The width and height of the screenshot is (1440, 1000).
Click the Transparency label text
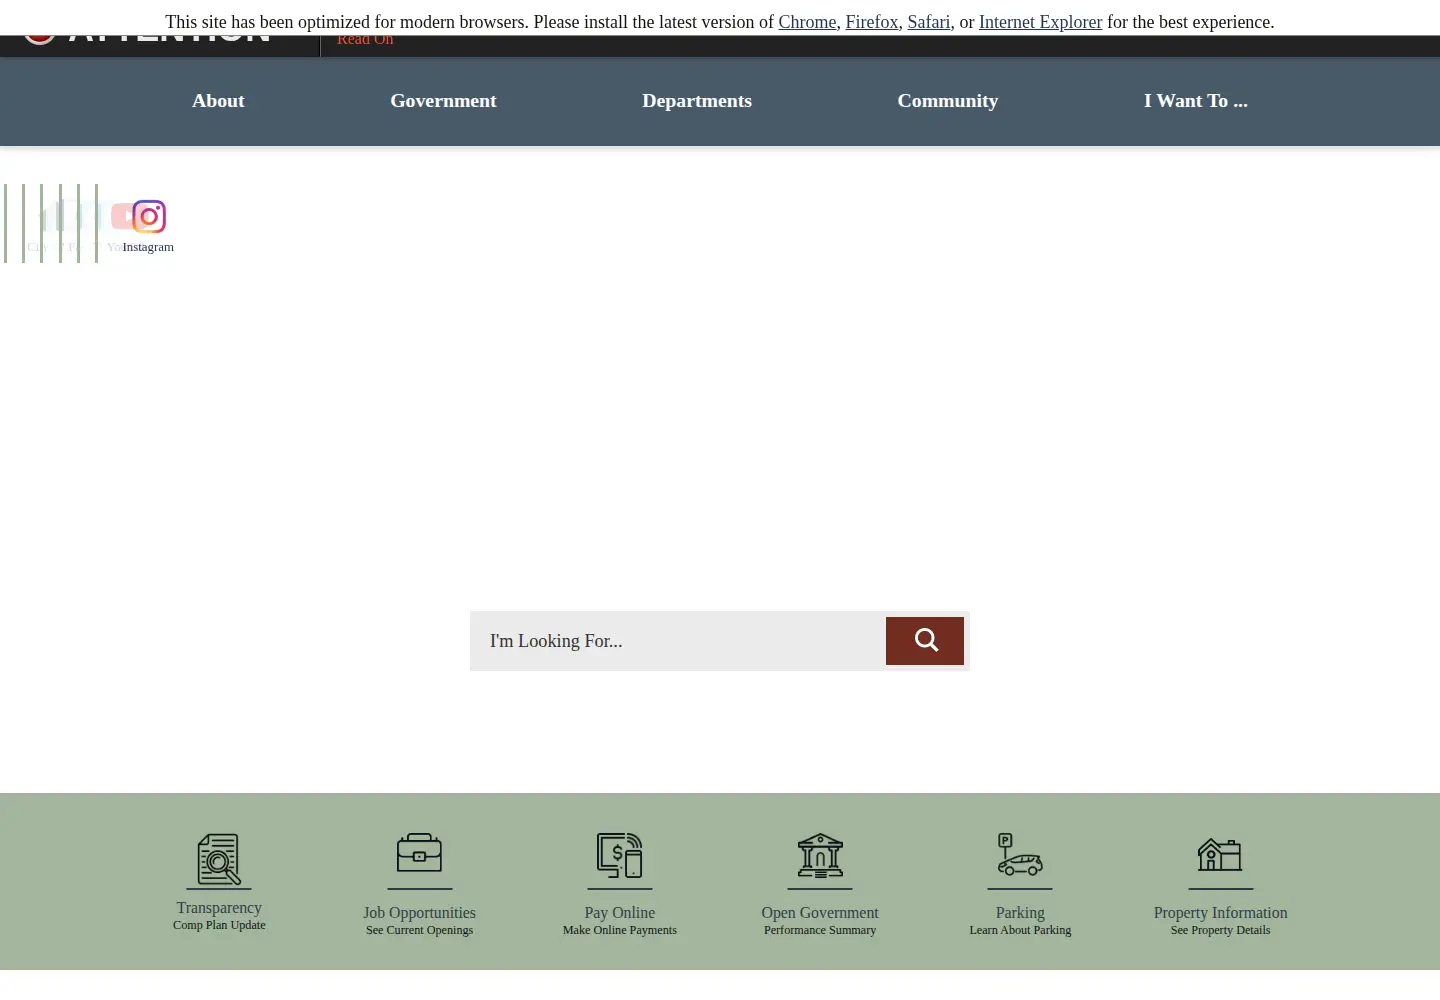point(219,908)
